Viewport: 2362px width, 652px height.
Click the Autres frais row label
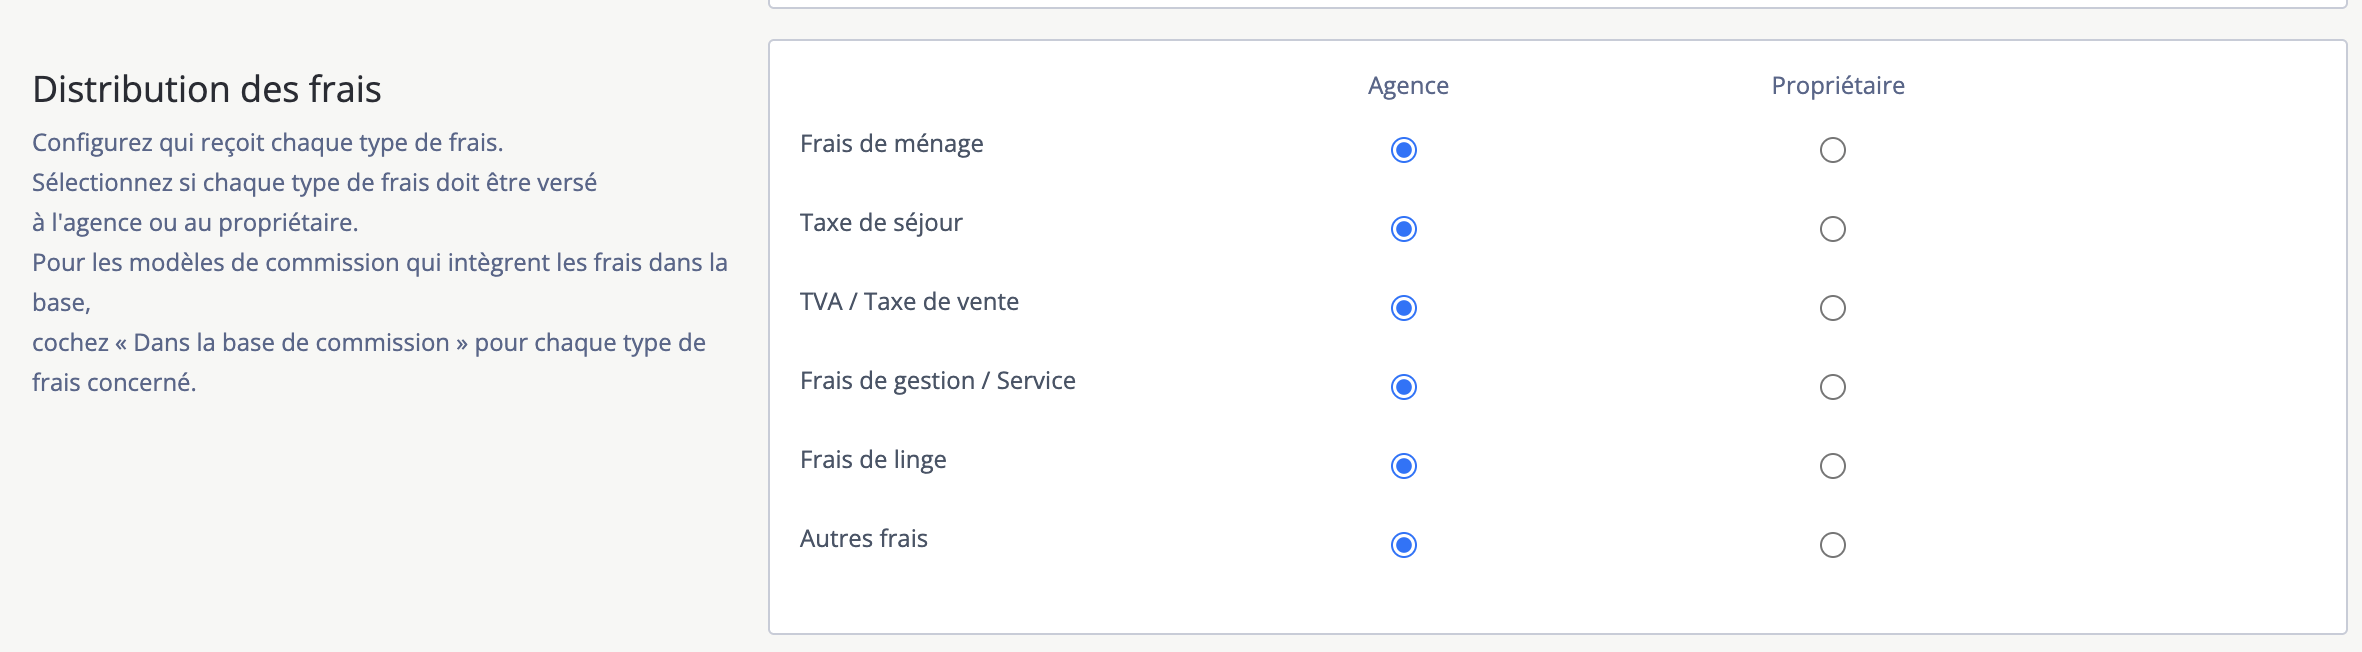[x=864, y=539]
